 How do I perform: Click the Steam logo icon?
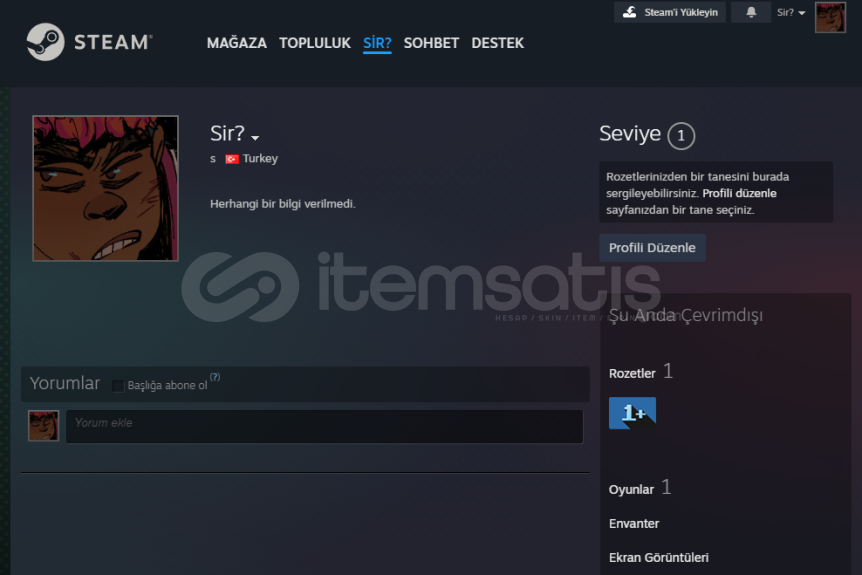point(46,42)
